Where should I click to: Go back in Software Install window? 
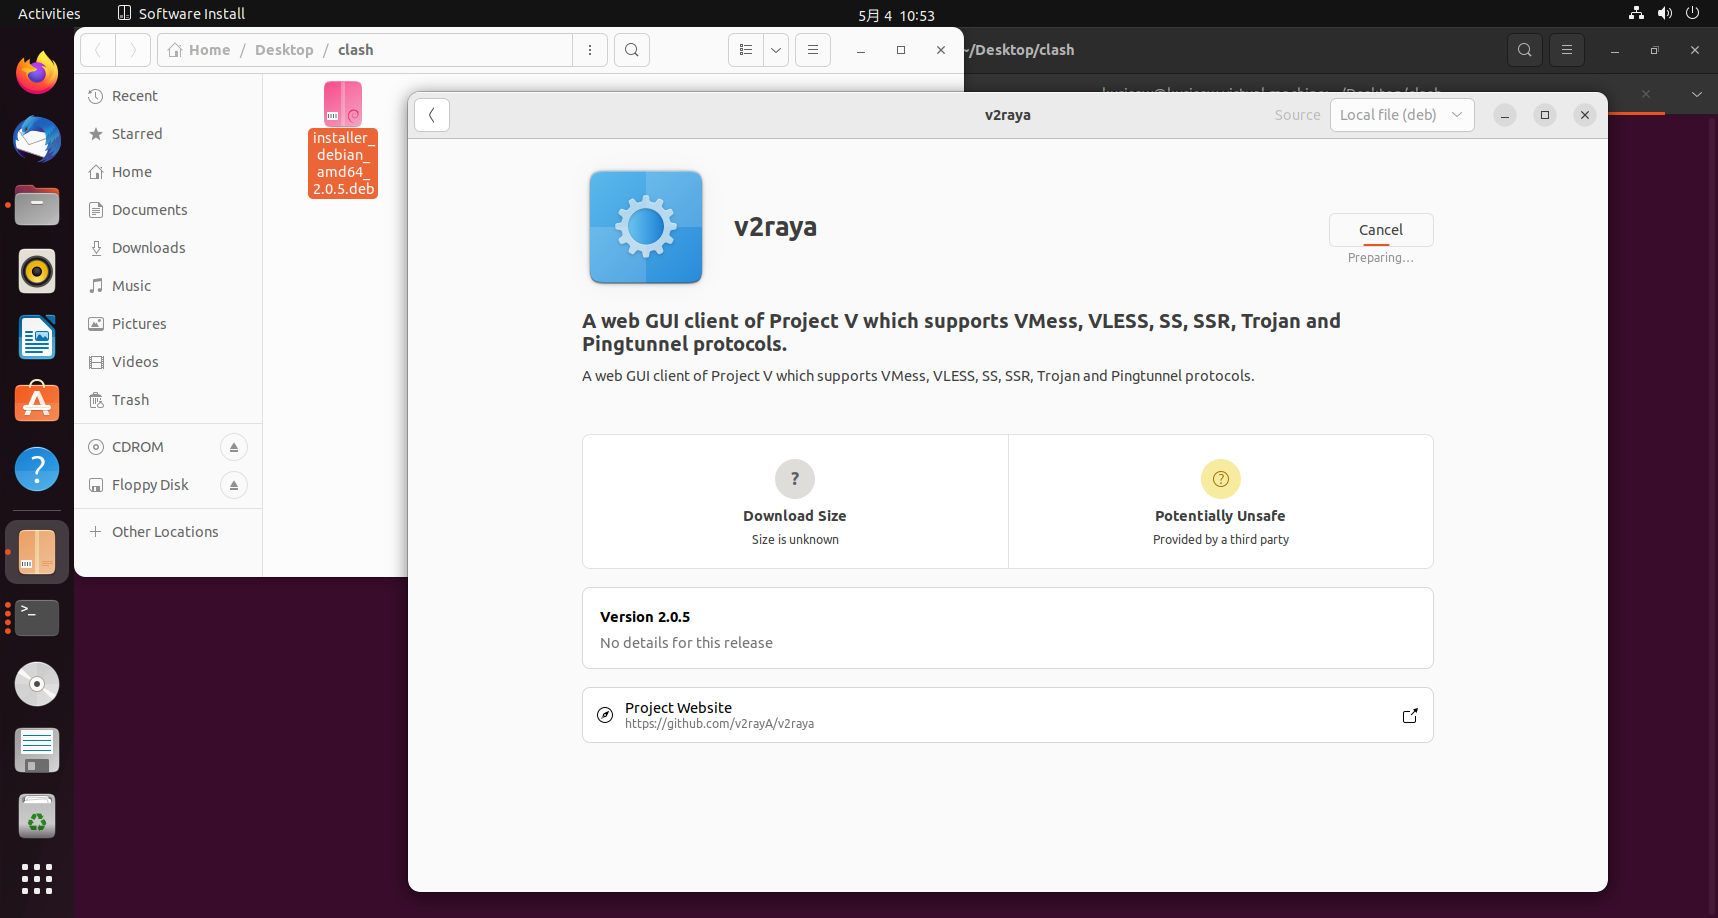[x=432, y=115]
